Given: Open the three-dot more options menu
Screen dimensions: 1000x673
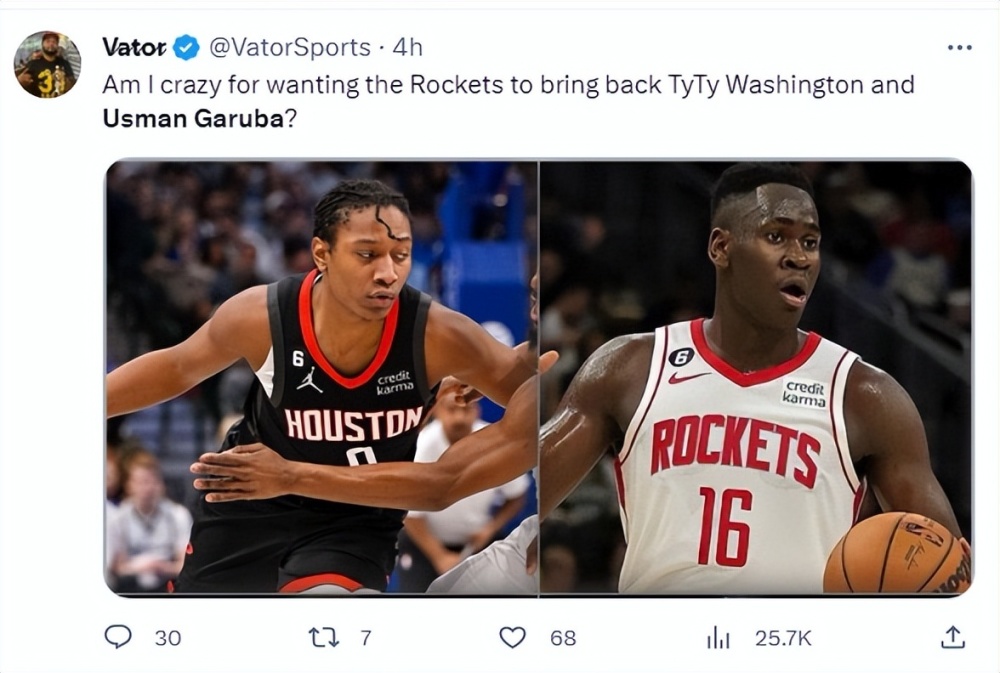Looking at the screenshot, I should pyautogui.click(x=958, y=47).
